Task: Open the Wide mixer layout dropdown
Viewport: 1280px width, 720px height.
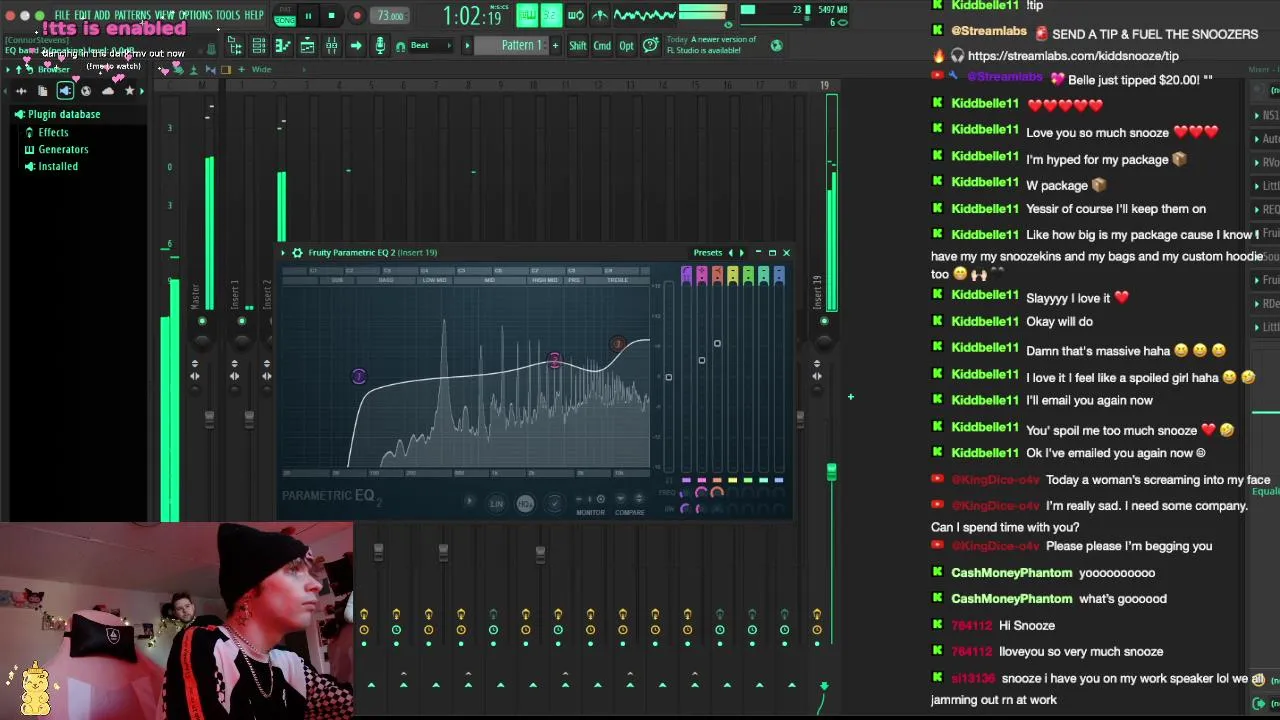Action: tap(261, 70)
